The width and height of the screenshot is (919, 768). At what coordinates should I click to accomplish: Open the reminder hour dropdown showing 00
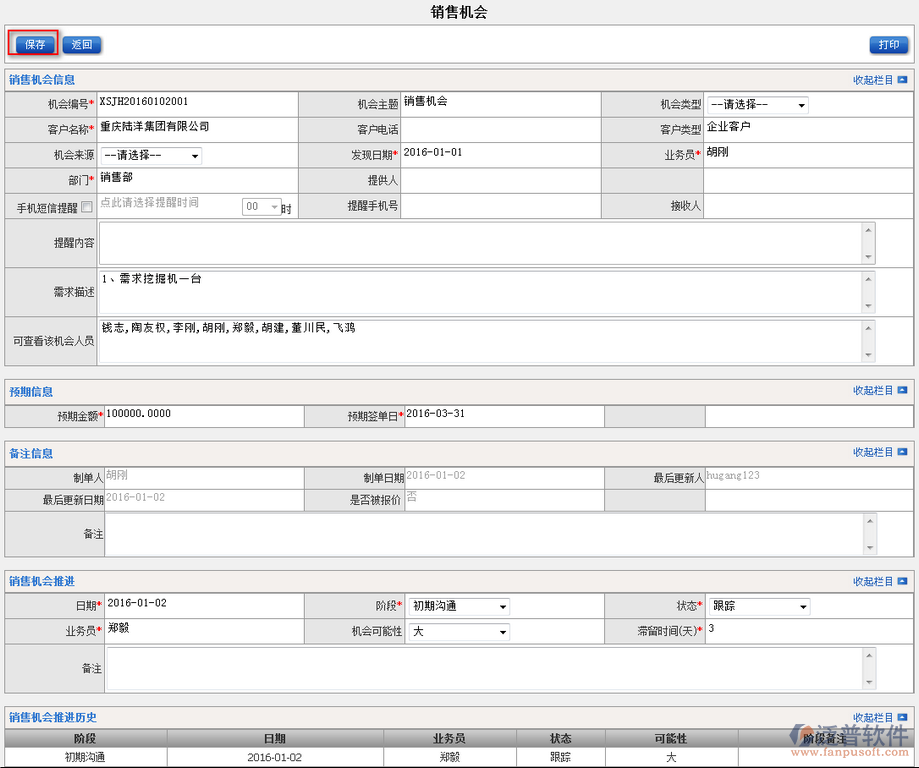(261, 207)
